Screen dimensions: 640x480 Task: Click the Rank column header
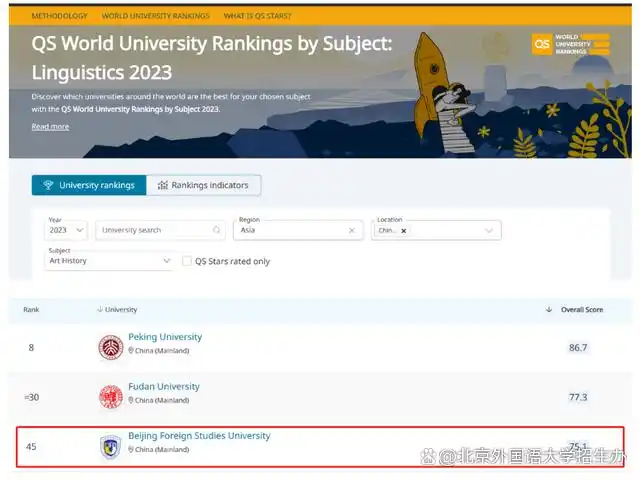pos(31,310)
